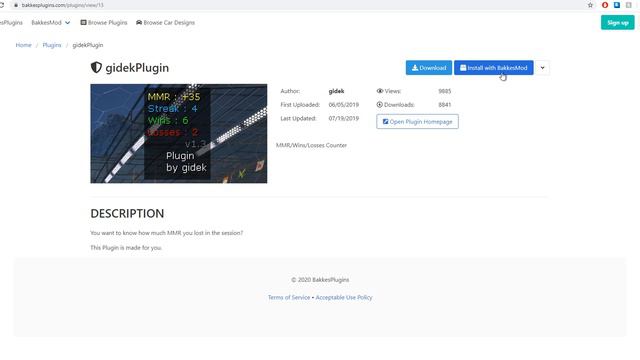Click the Downloads circle icon
This screenshot has height=360, width=640.
pyautogui.click(x=380, y=104)
